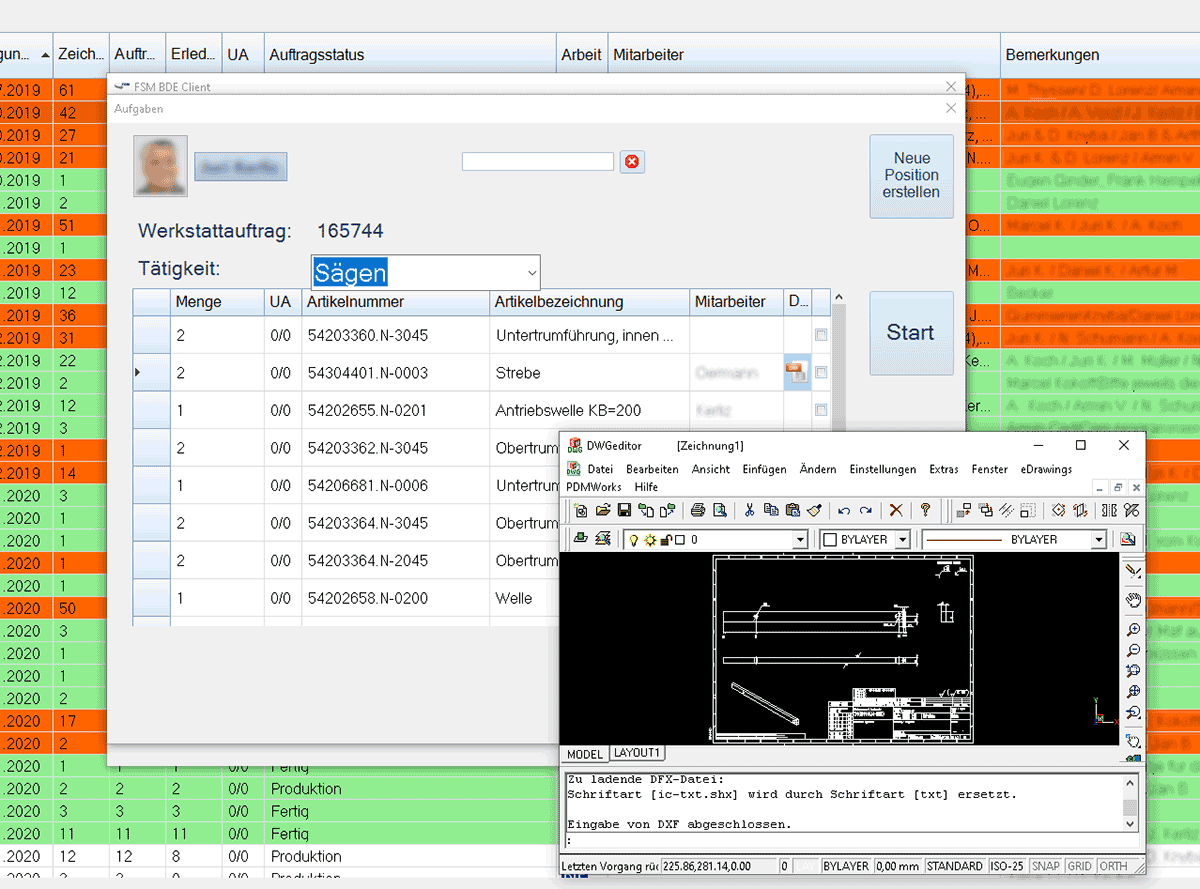Viewport: 1200px width, 889px height.
Task: Tick the checkbox for Untertrumführung row
Action: pyautogui.click(x=821, y=336)
